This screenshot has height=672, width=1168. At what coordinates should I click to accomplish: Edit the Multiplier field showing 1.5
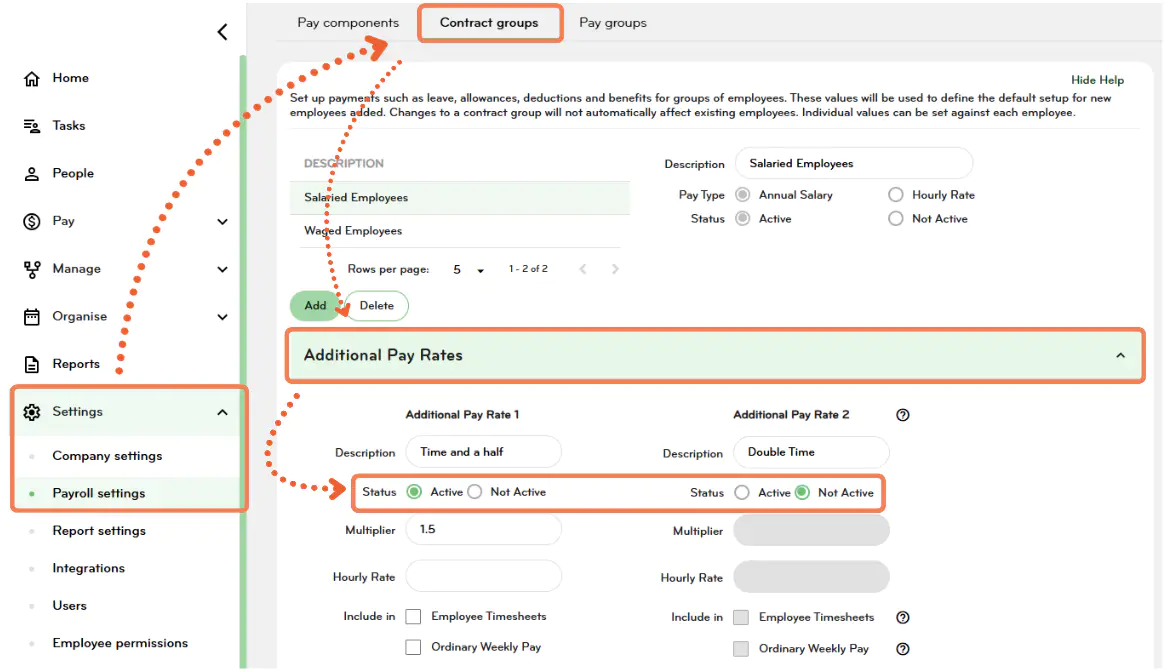[483, 529]
